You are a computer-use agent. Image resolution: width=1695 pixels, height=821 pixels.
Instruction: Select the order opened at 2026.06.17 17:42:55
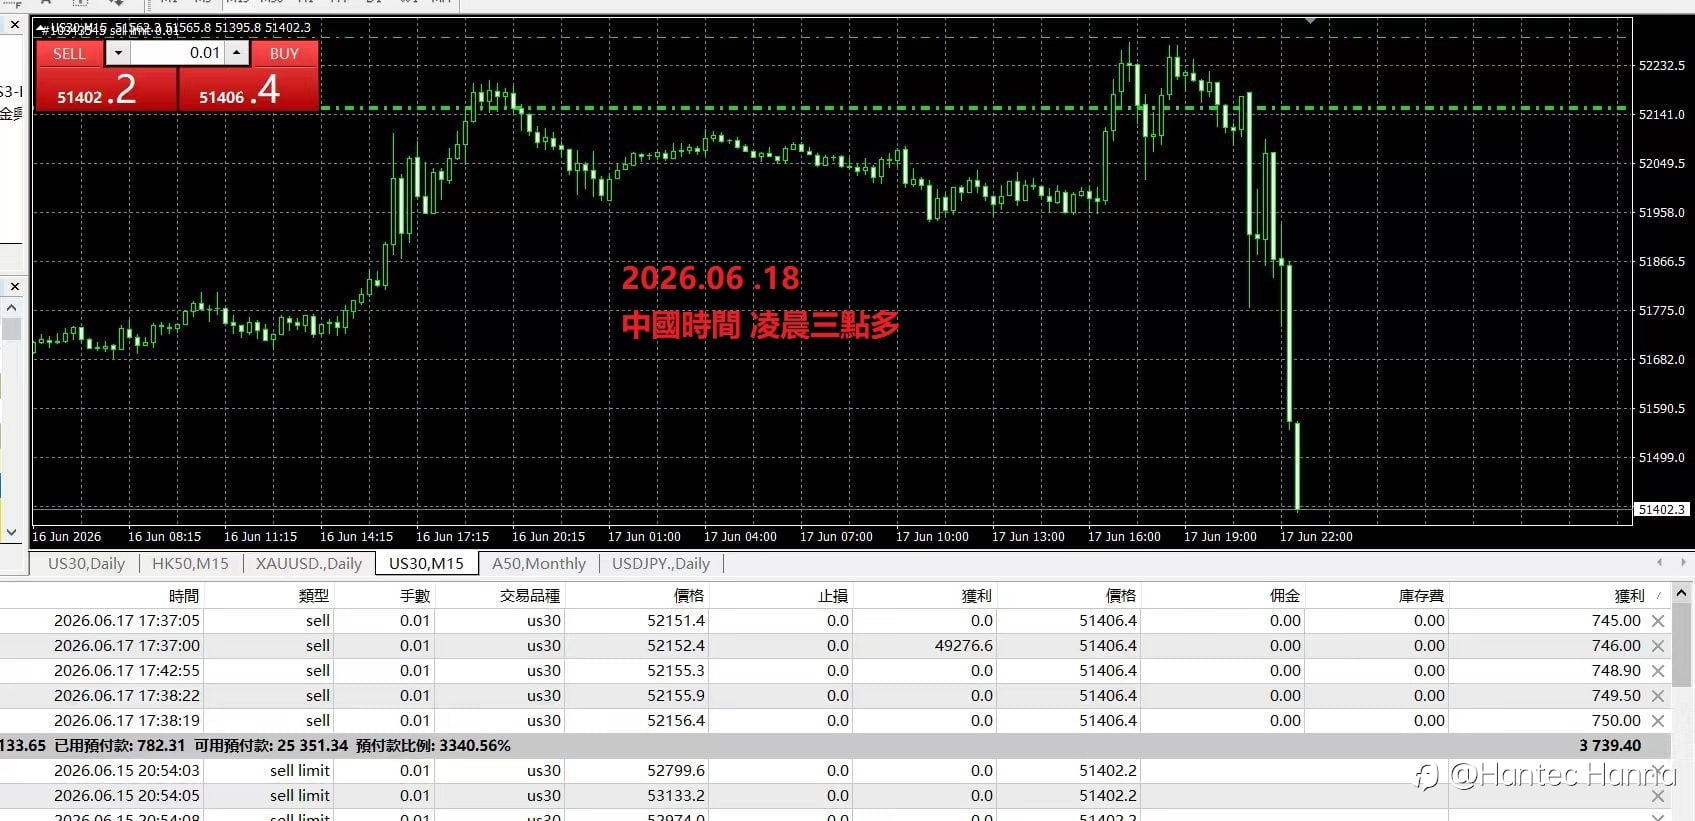[x=835, y=671]
